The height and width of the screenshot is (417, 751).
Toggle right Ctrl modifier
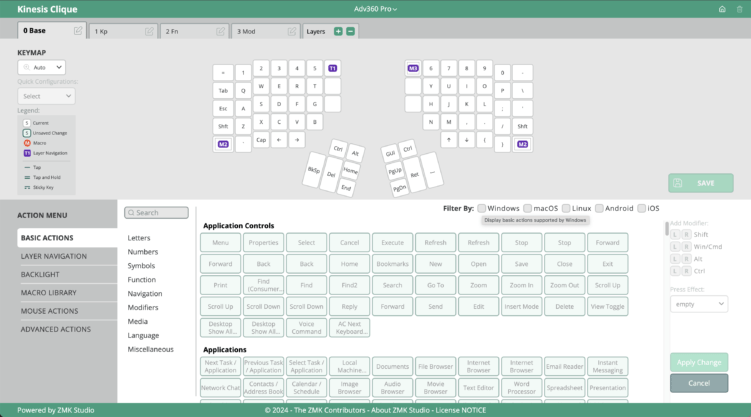686,271
